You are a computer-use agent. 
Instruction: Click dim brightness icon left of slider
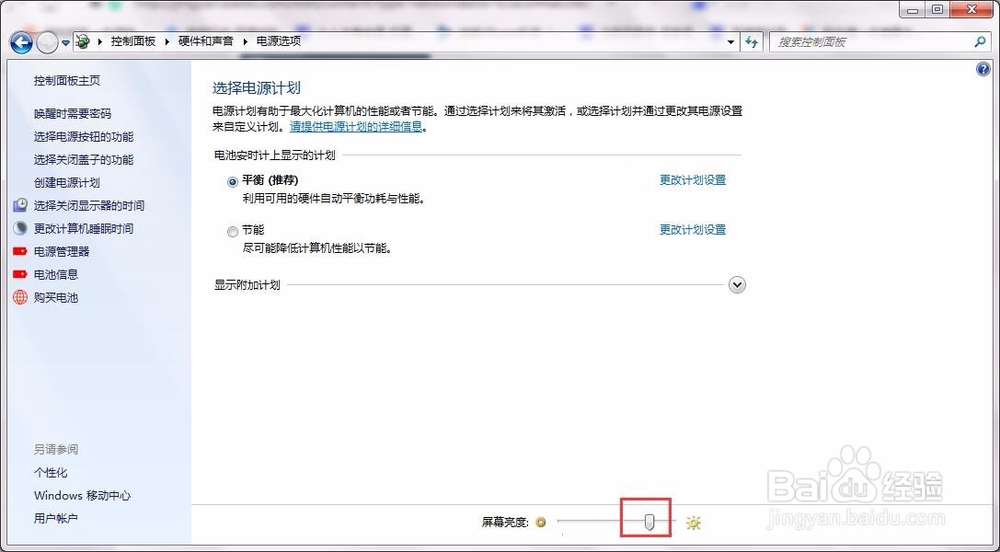(x=541, y=522)
